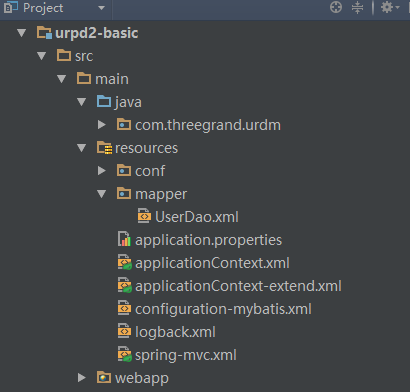Screen dimensions: 410x392
Task: Select the main folder name
Action: (x=112, y=79)
